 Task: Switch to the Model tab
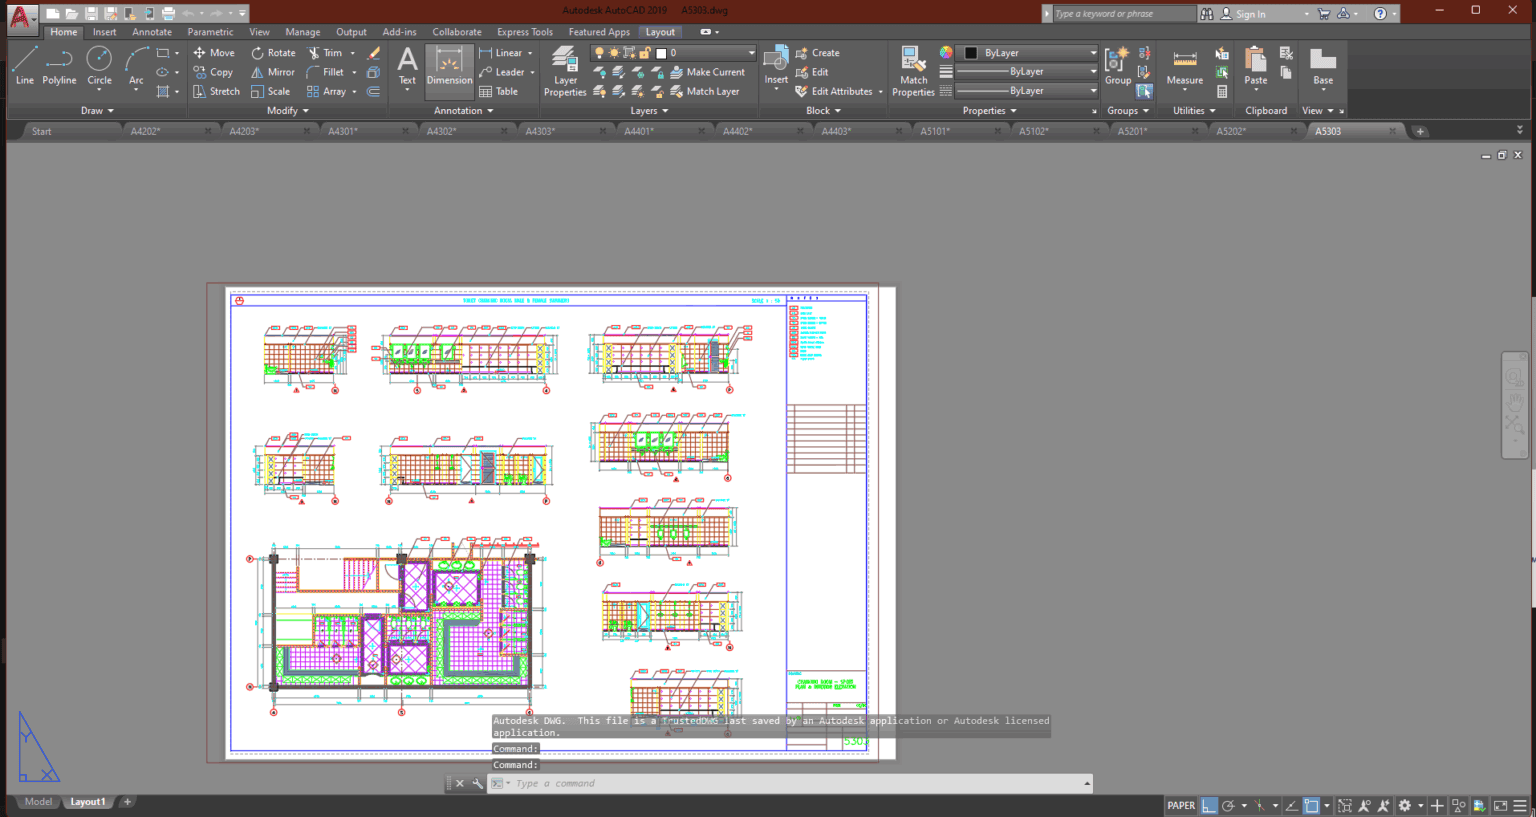(37, 801)
